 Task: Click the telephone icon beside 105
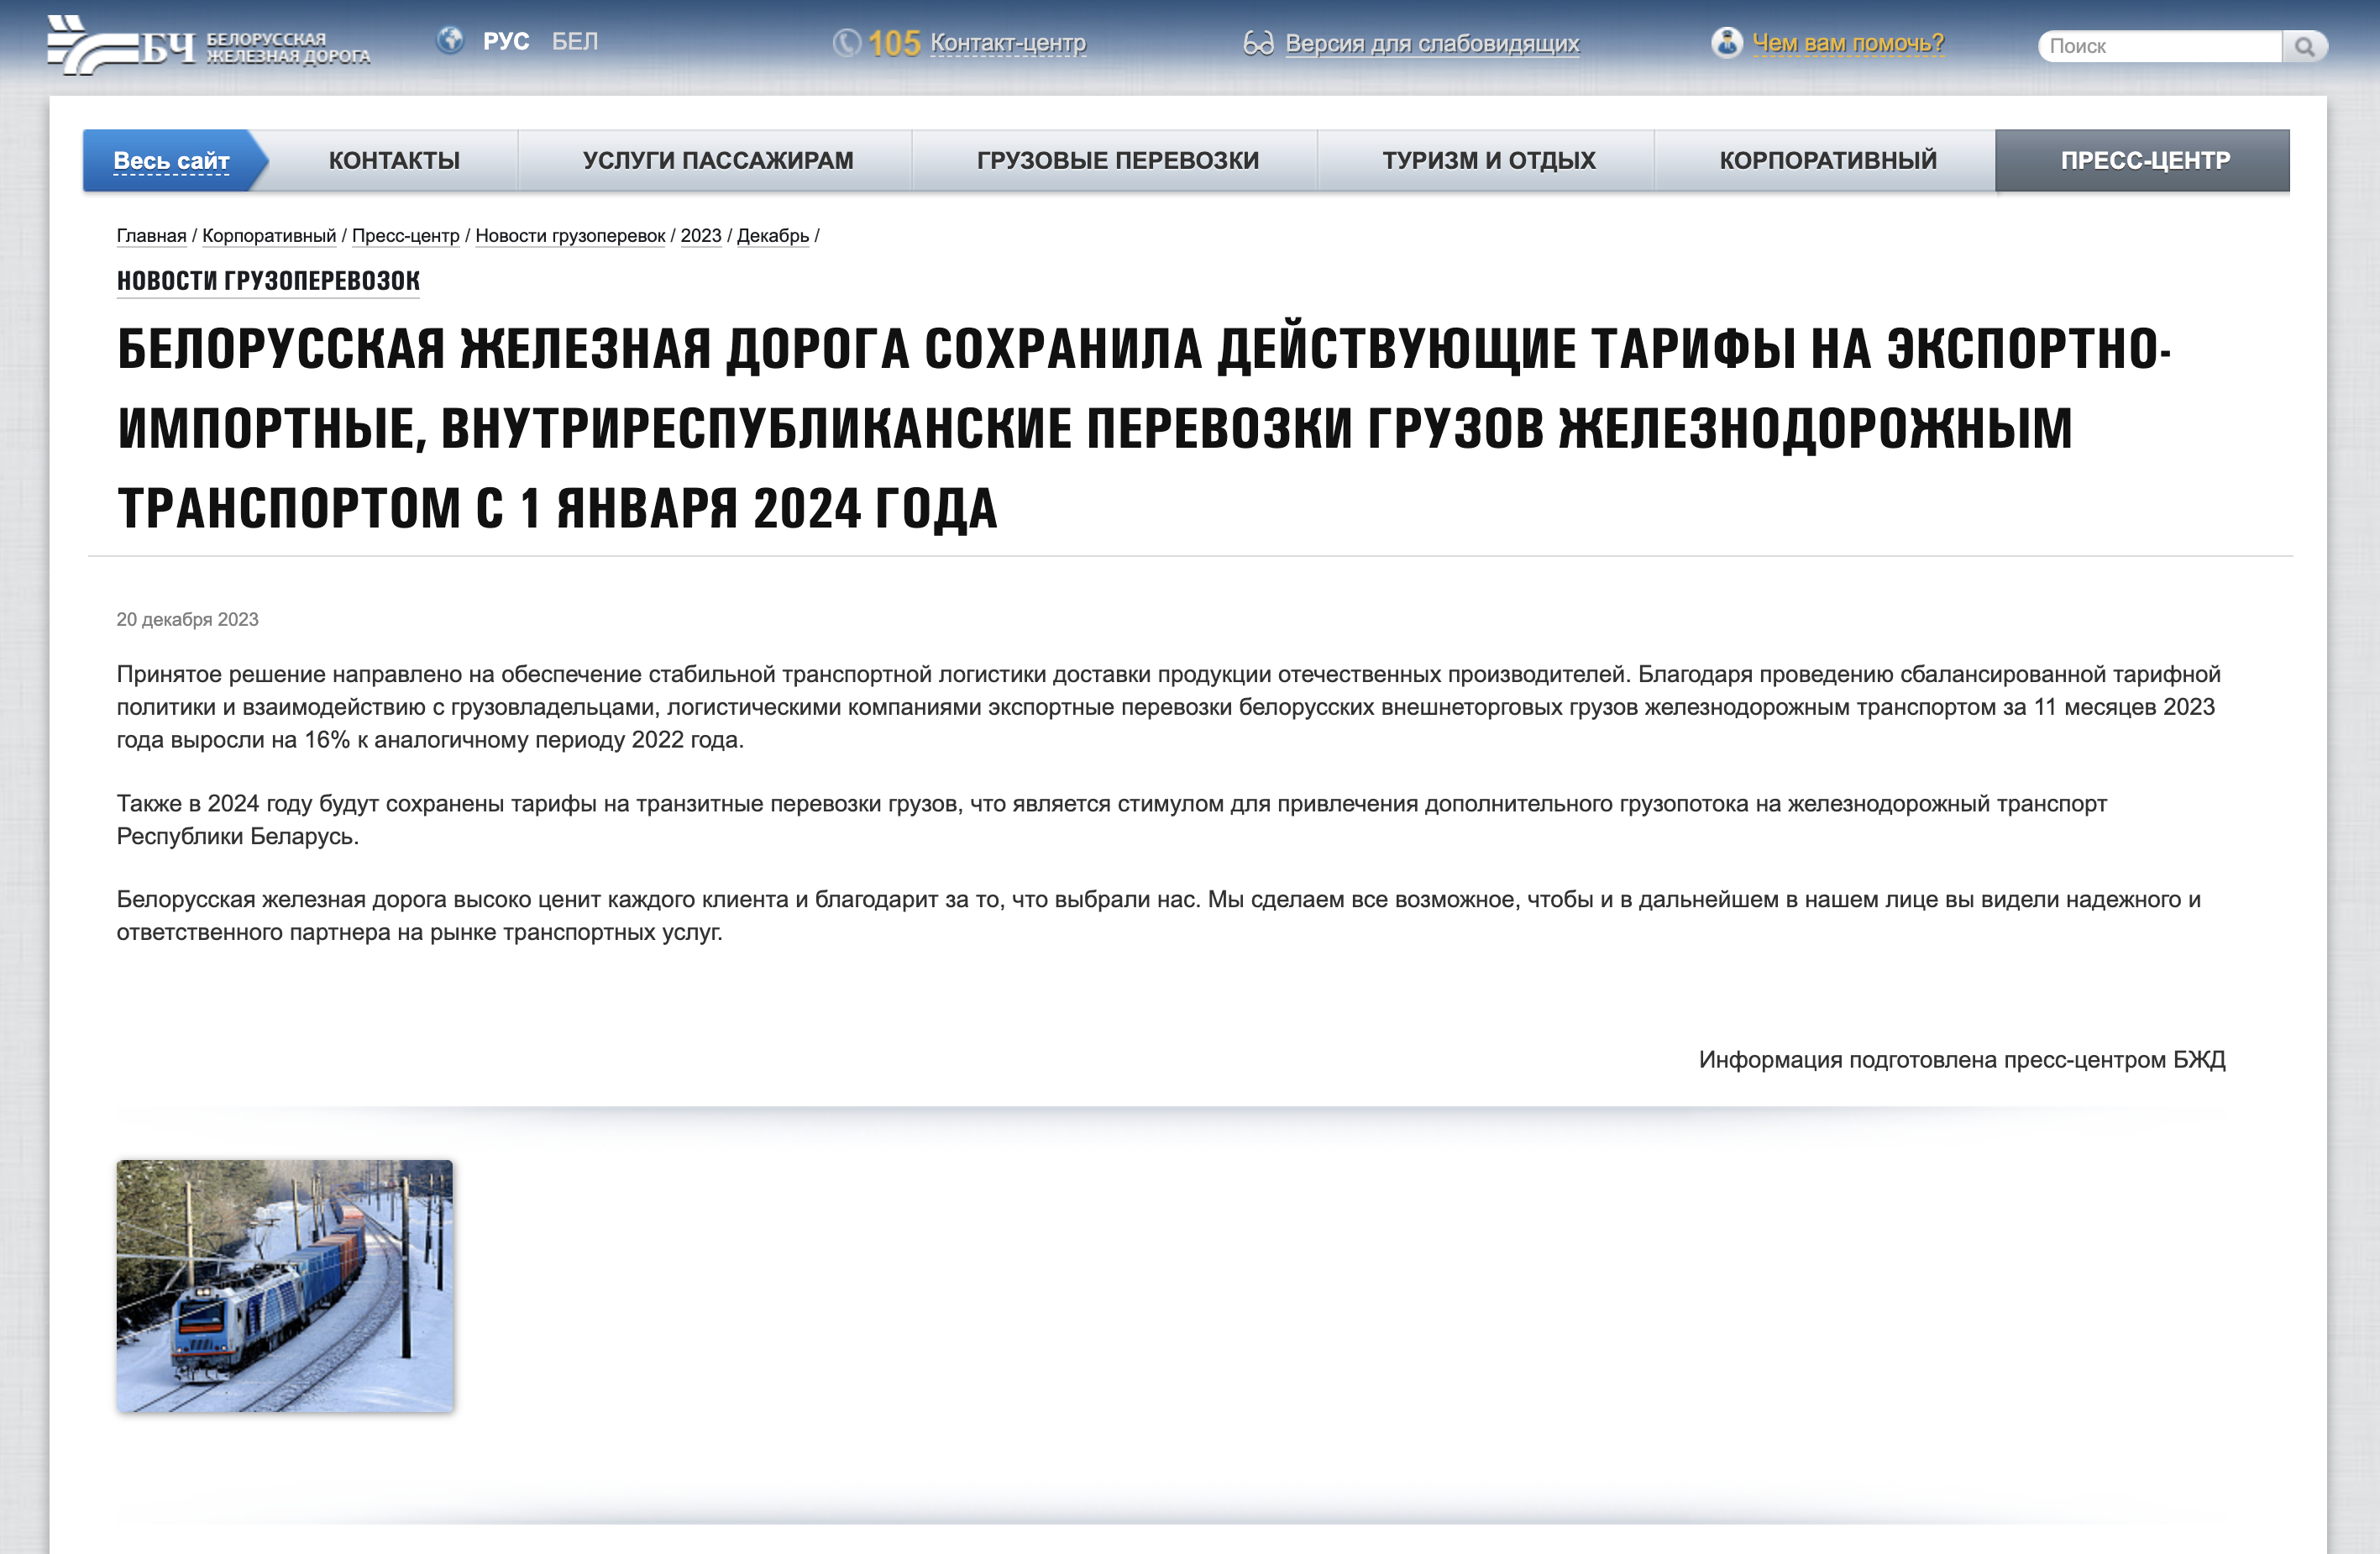849,42
